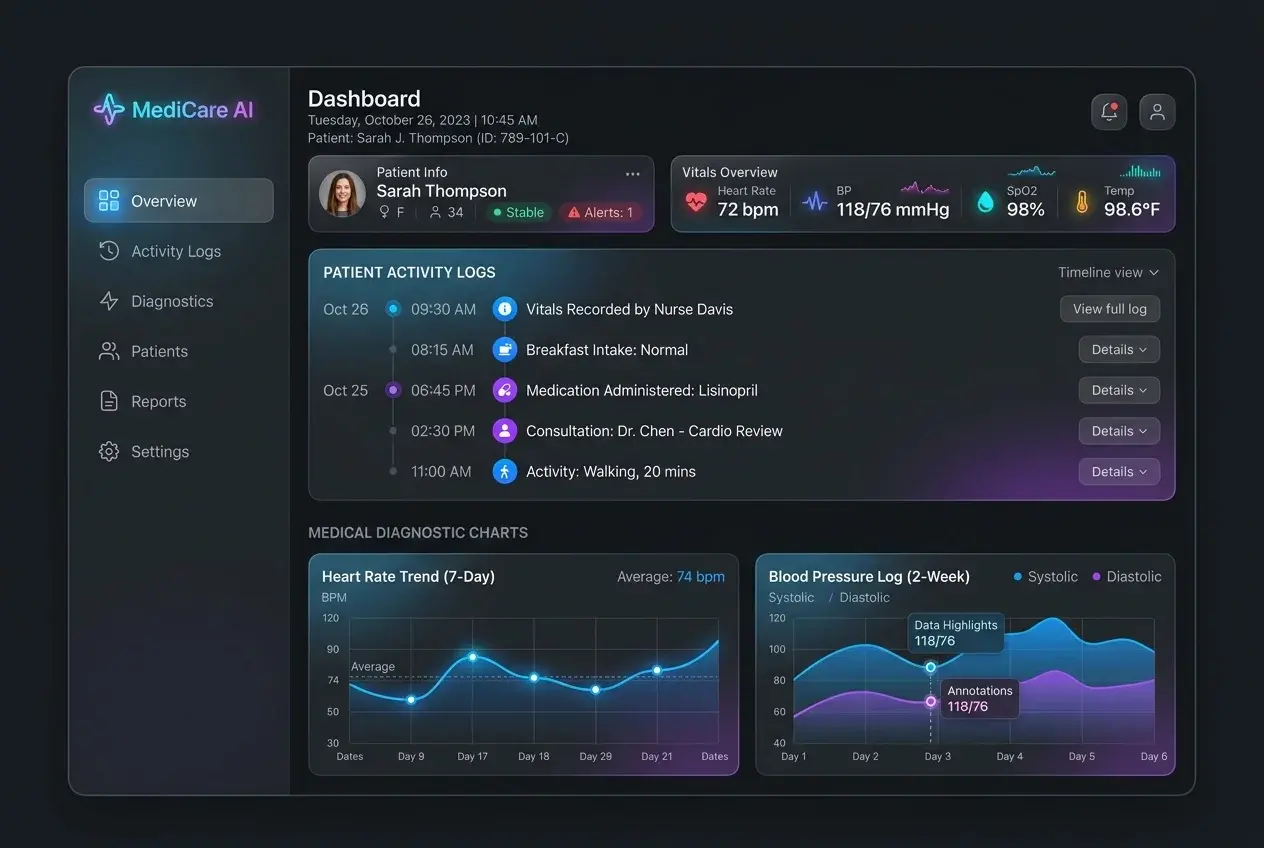
Task: Click the heart rate icon in Vitals
Action: click(696, 202)
